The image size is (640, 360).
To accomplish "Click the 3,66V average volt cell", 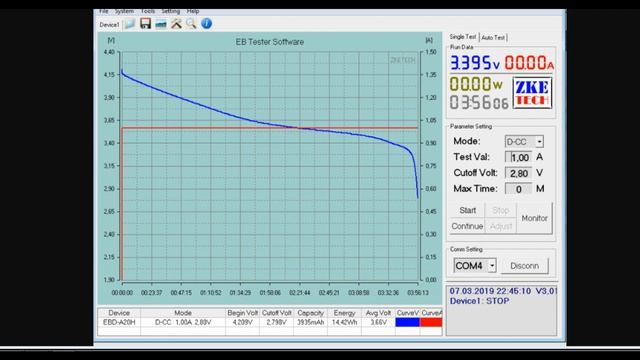I will (378, 322).
